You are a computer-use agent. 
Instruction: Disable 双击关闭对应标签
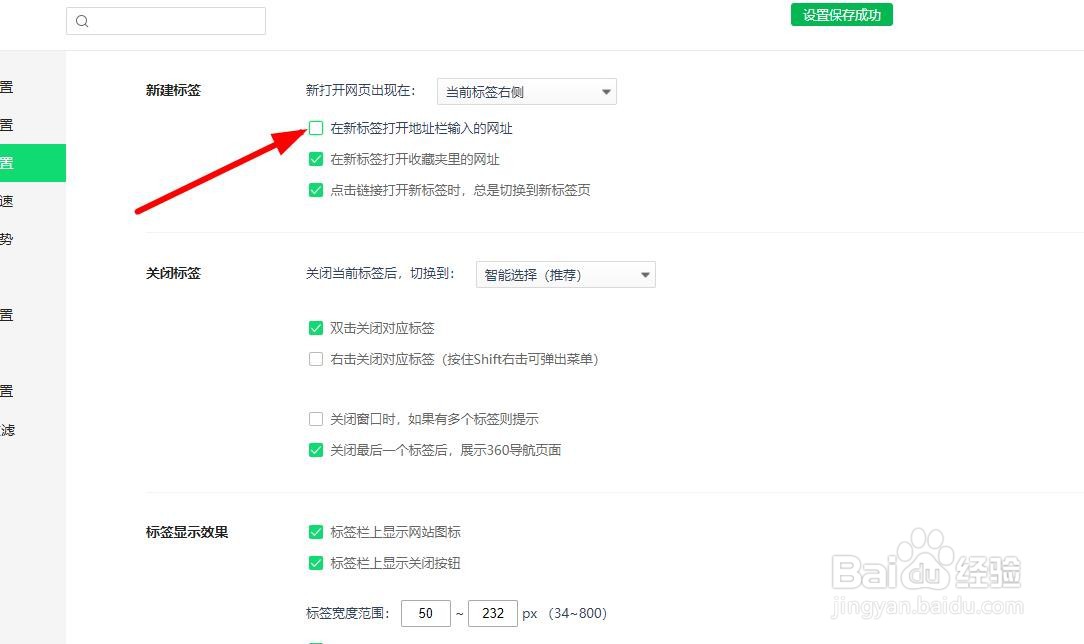[316, 327]
